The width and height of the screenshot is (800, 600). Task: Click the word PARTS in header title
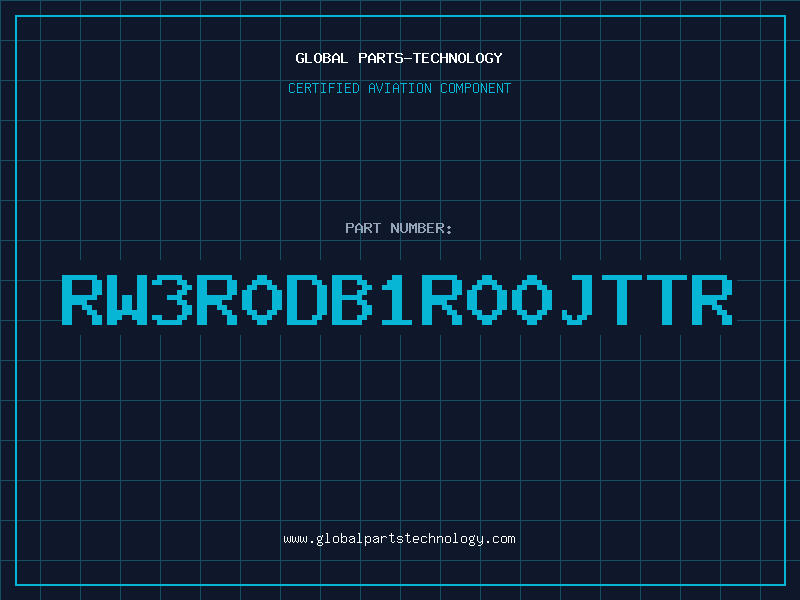coord(381,58)
